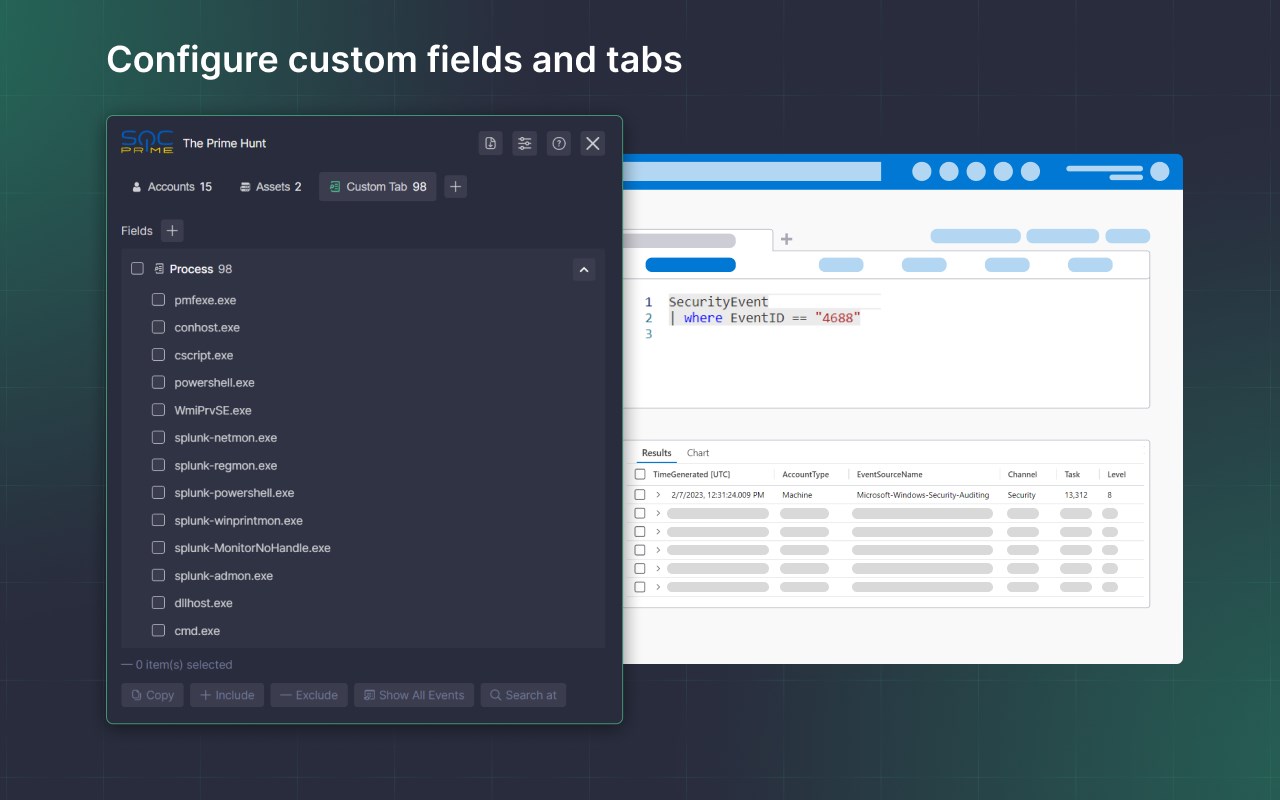Tick the pmfexe.exe checkbox
Screen dimensions: 1280x800
point(158,300)
